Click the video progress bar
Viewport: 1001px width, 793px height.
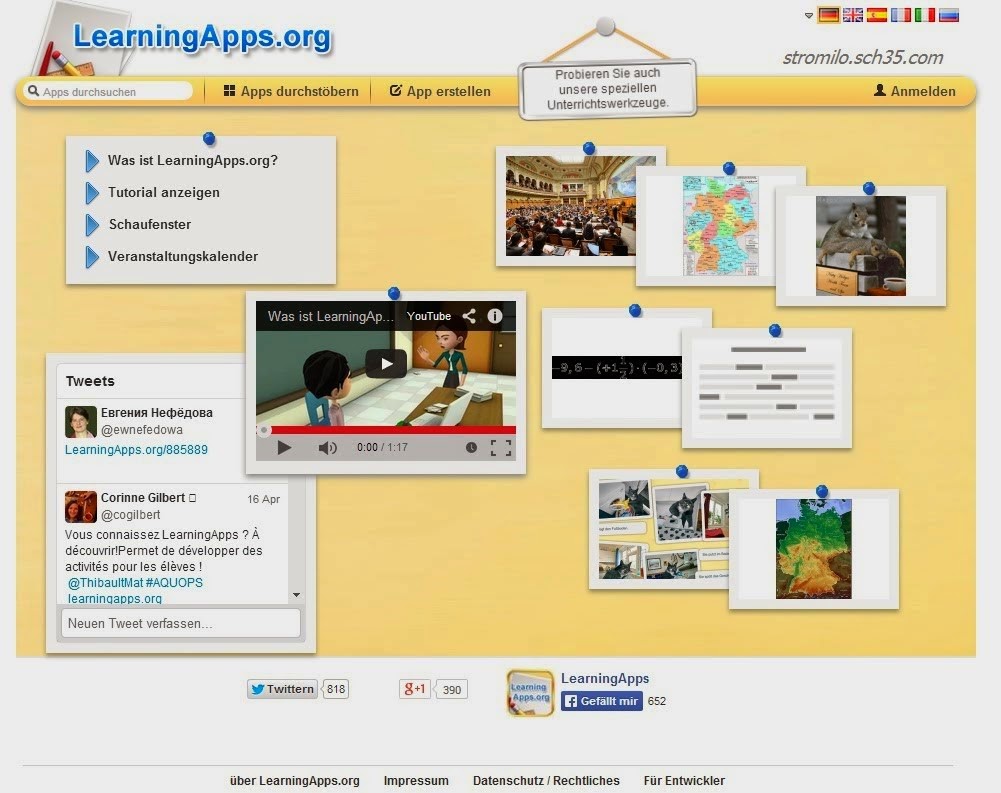[x=386, y=430]
